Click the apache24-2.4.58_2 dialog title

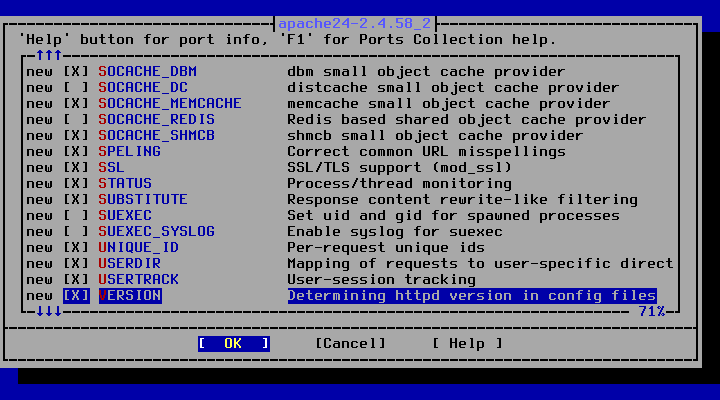pyautogui.click(x=354, y=23)
